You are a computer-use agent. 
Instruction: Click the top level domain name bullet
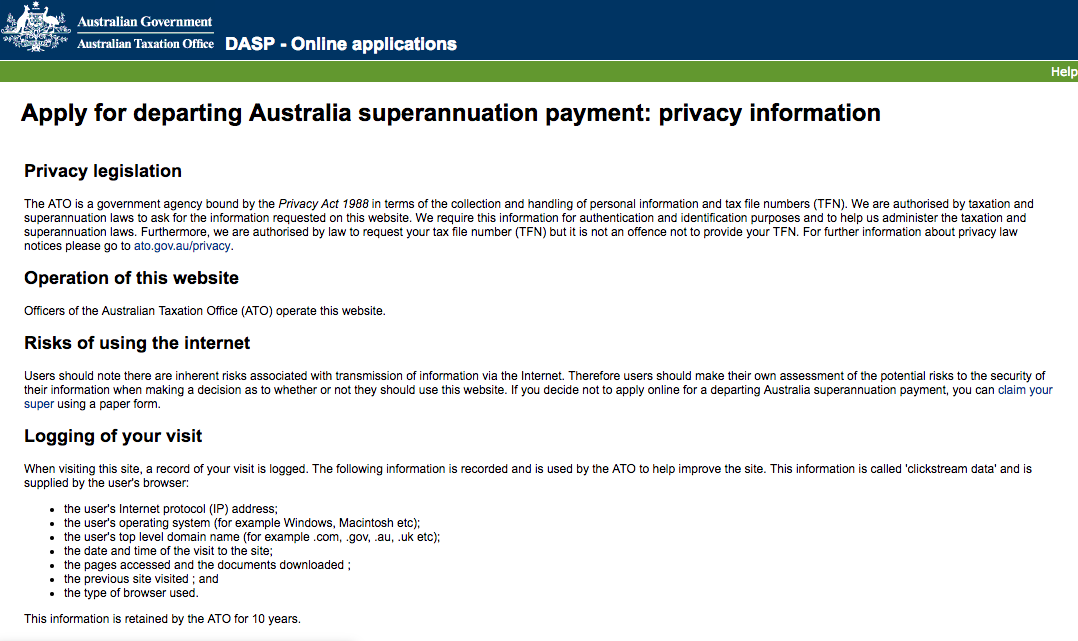coord(252,537)
